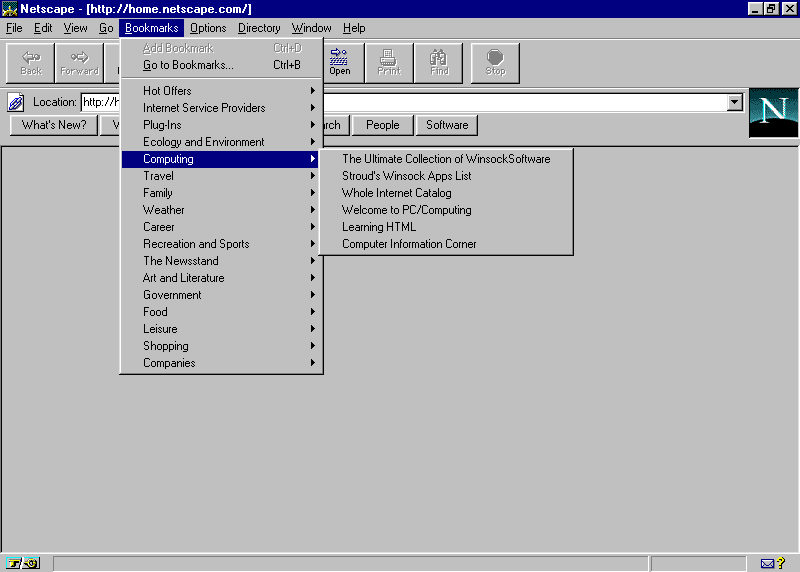Open the File menu
Viewport: 800px width, 572px height.
tap(14, 28)
